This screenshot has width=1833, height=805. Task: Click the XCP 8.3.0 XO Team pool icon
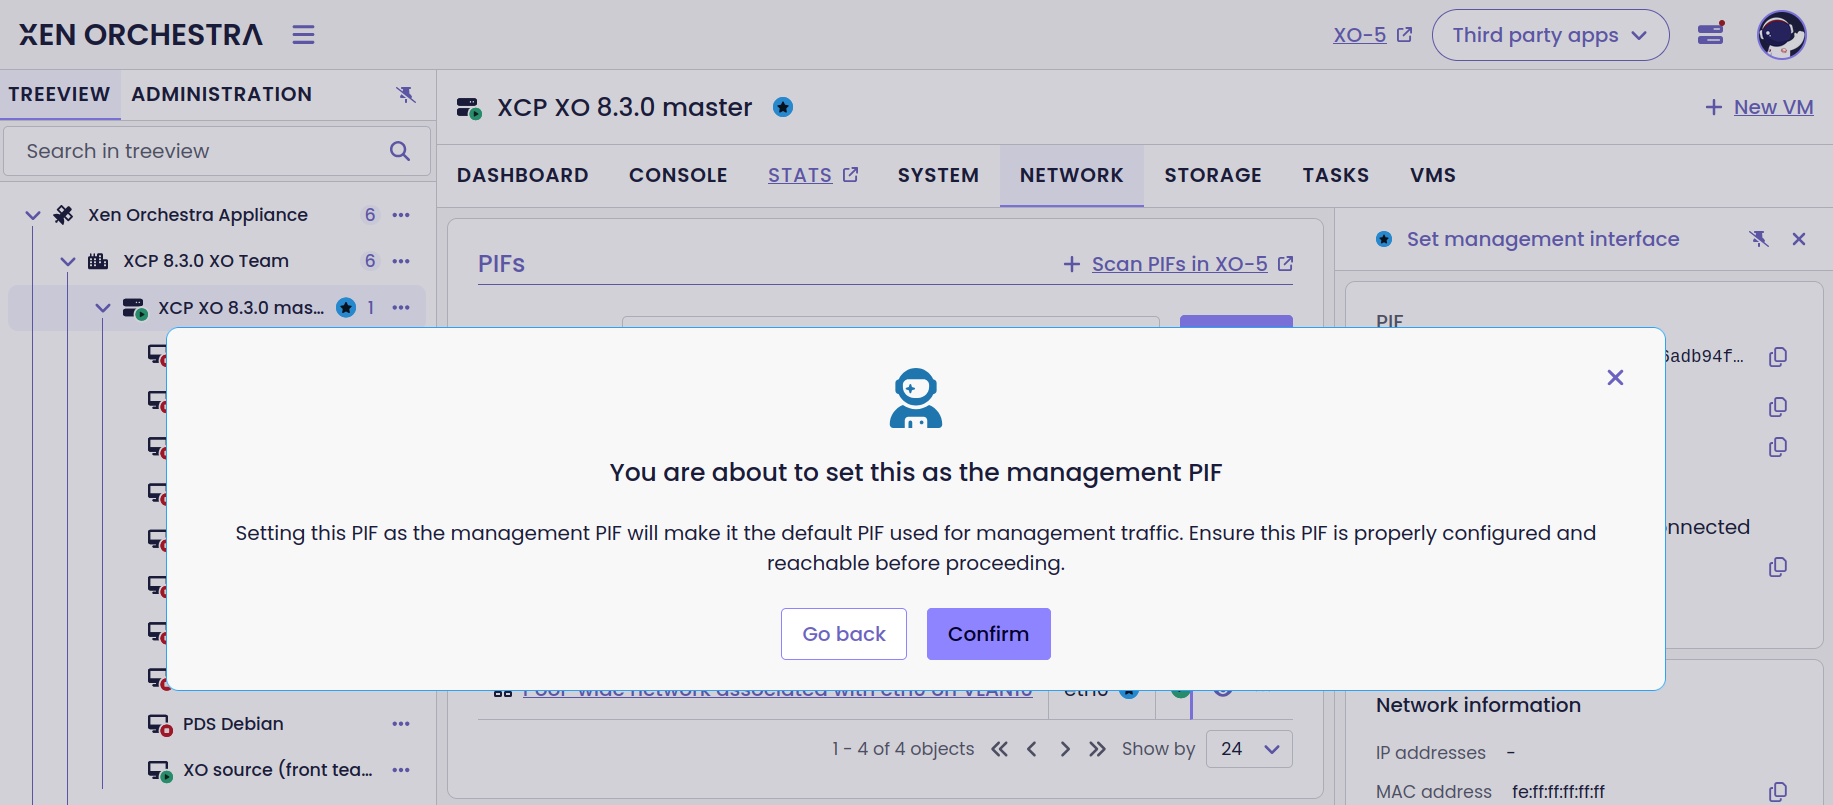tap(98, 261)
